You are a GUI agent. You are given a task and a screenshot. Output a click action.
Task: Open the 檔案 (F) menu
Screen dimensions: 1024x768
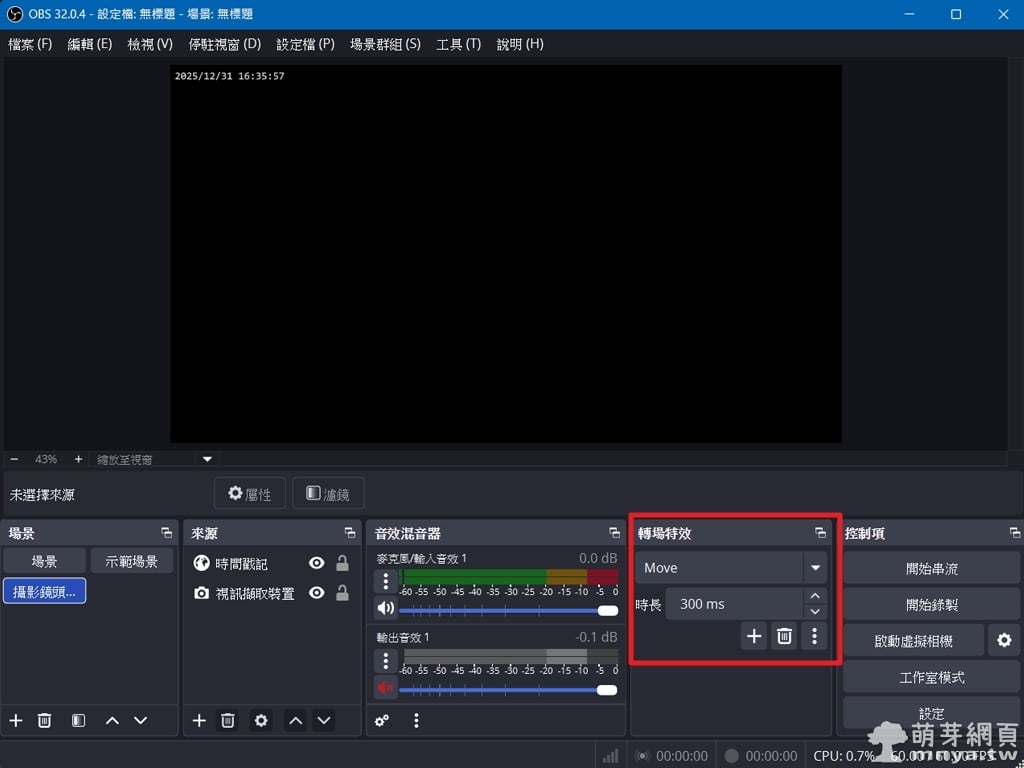coord(30,44)
